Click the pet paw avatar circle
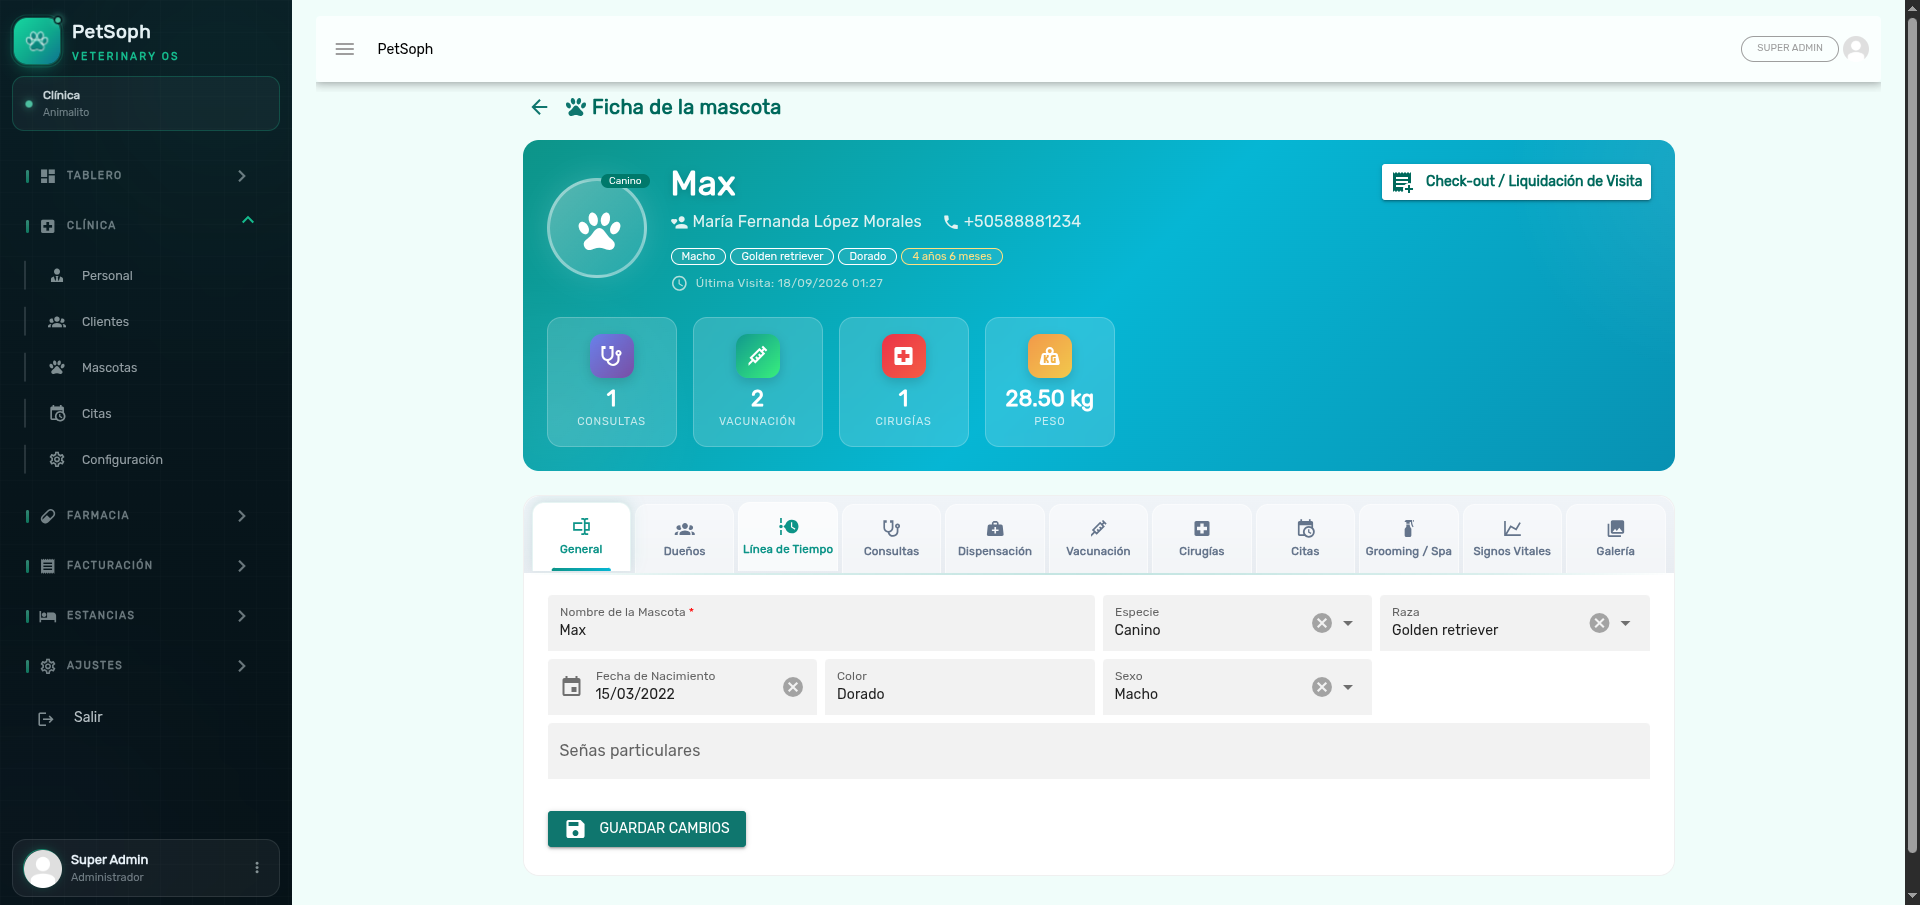This screenshot has height=905, width=1920. (x=598, y=229)
